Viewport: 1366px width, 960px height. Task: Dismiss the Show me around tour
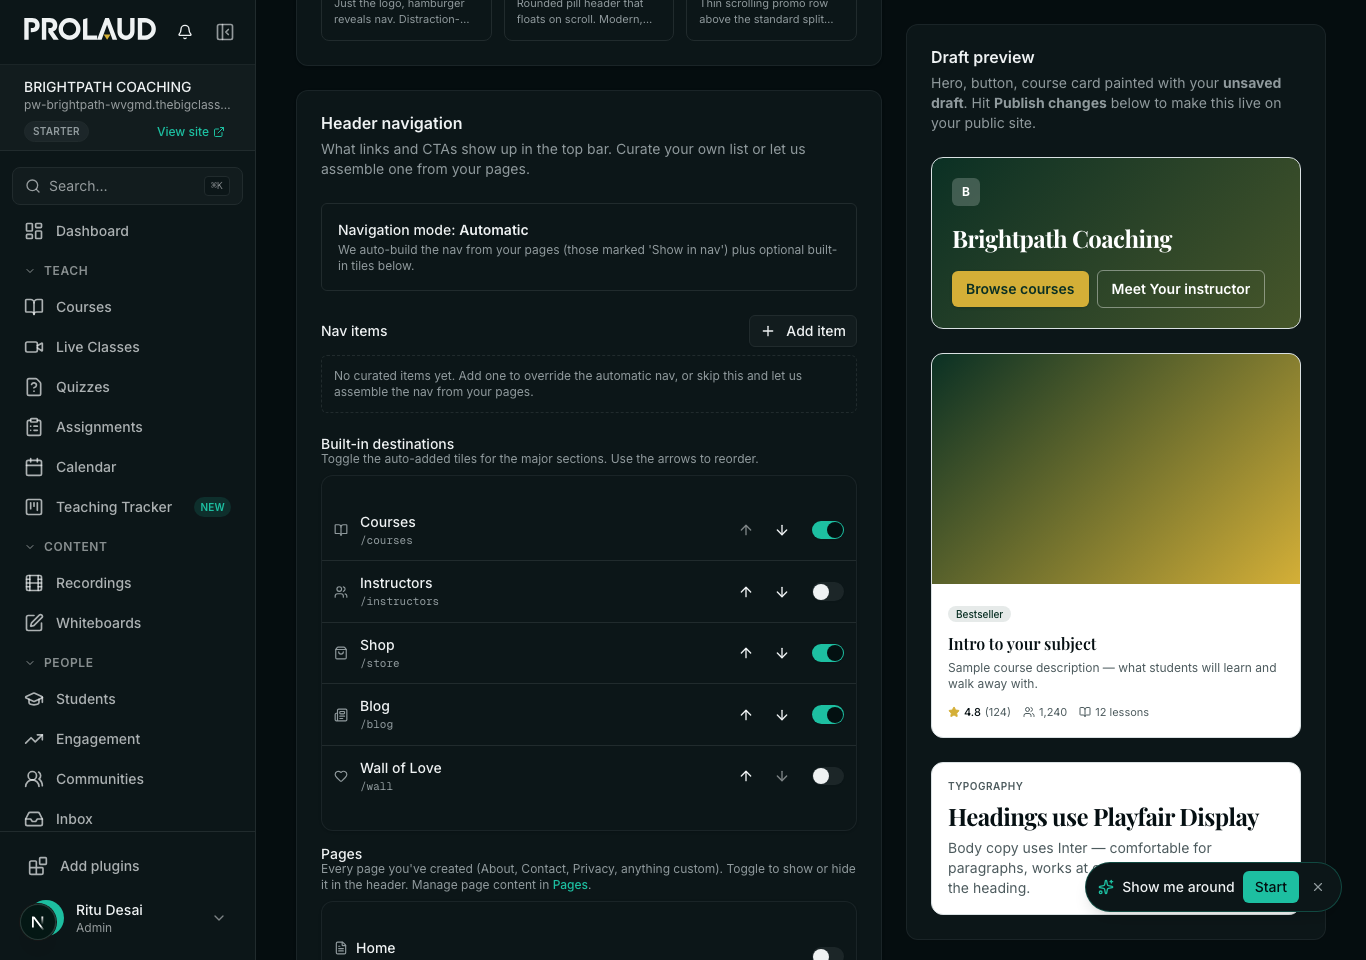(1318, 887)
